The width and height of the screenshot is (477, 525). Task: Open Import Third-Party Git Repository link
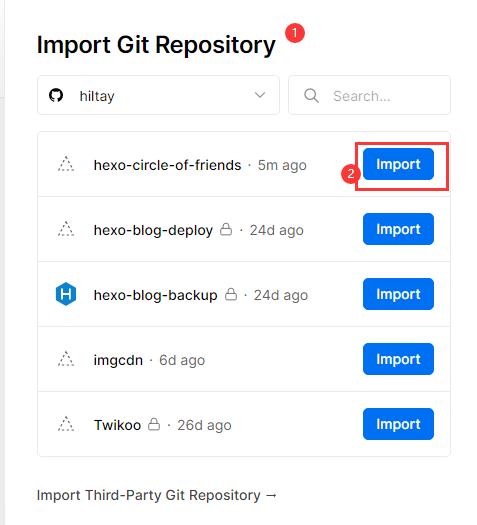pyautogui.click(x=157, y=495)
